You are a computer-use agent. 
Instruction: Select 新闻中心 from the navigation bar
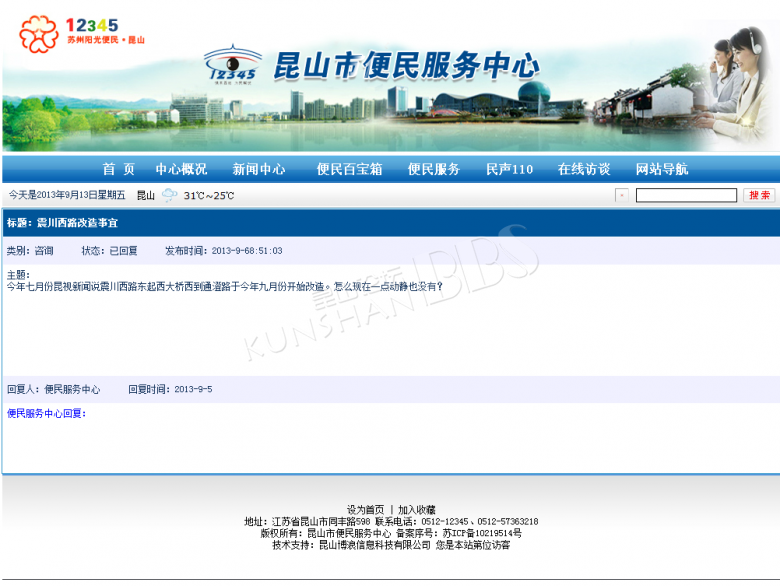[x=259, y=169]
